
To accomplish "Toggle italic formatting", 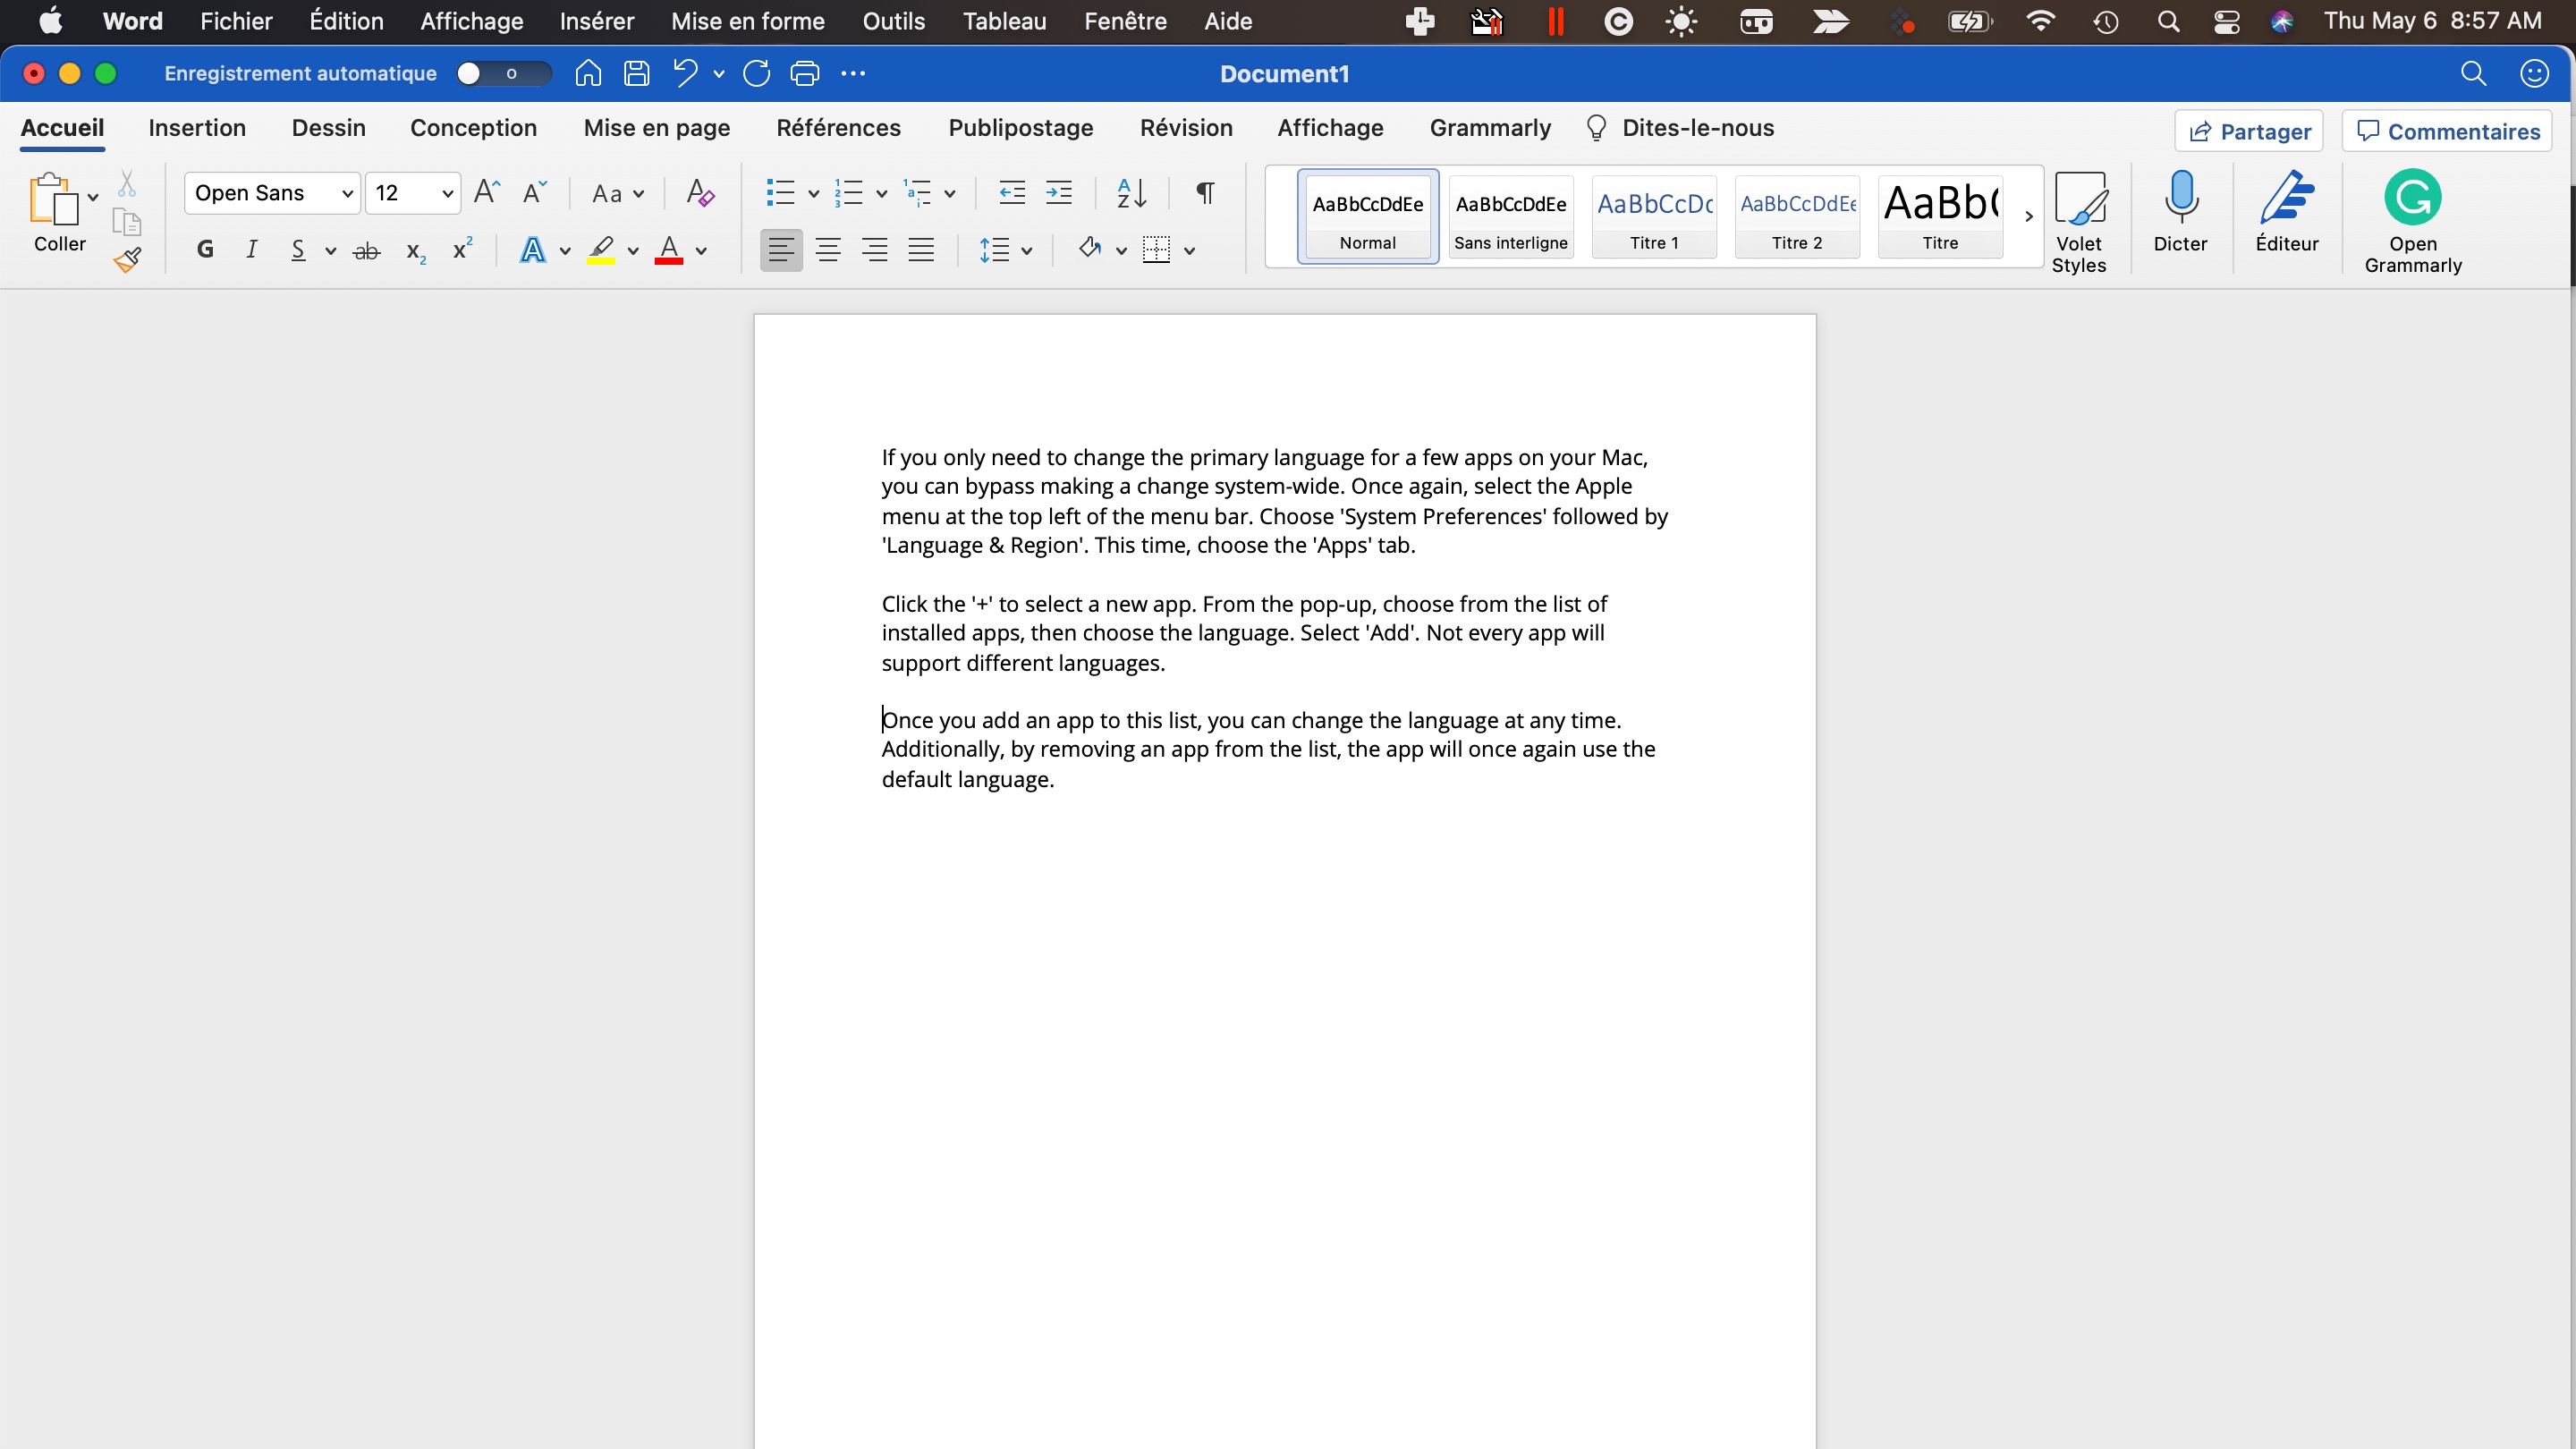I will pos(252,250).
